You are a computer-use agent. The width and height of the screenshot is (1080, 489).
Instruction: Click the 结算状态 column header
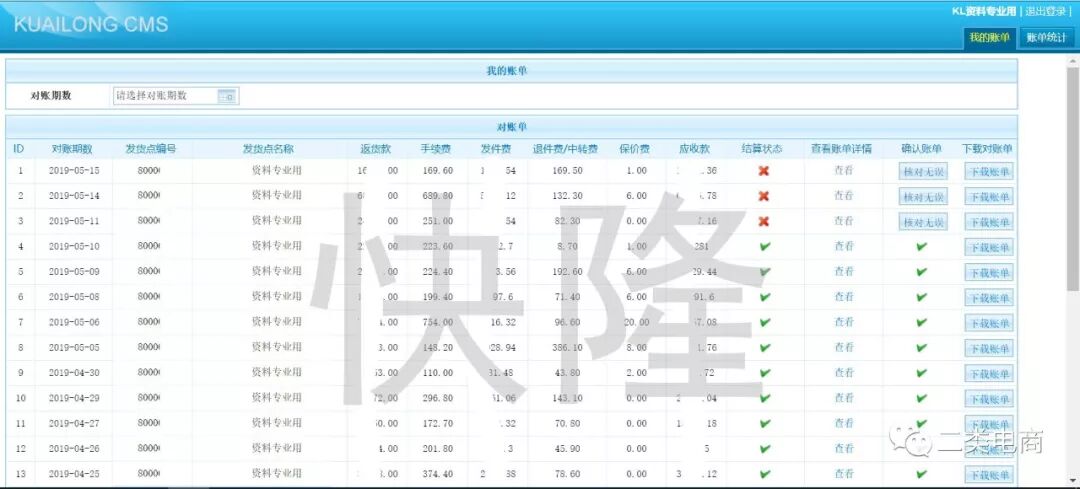[762, 148]
